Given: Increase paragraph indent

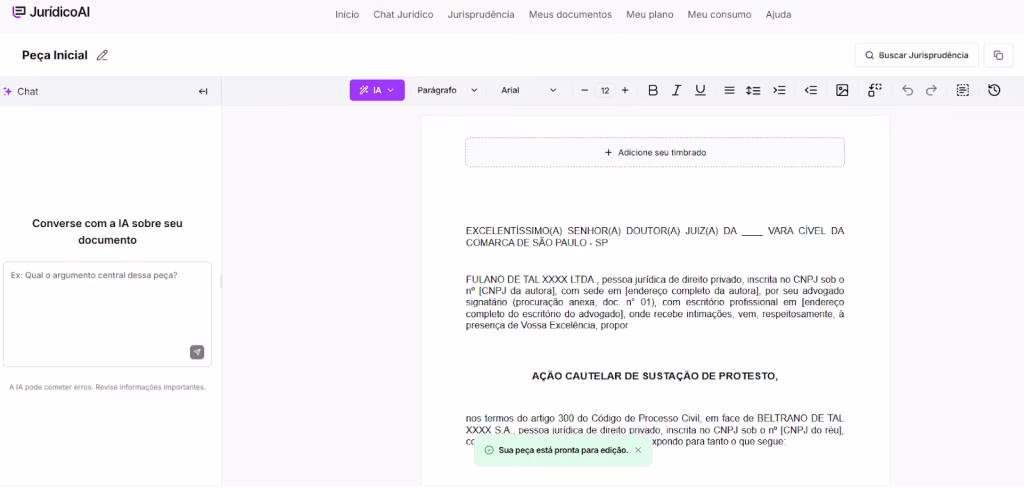Looking at the screenshot, I should point(779,90).
